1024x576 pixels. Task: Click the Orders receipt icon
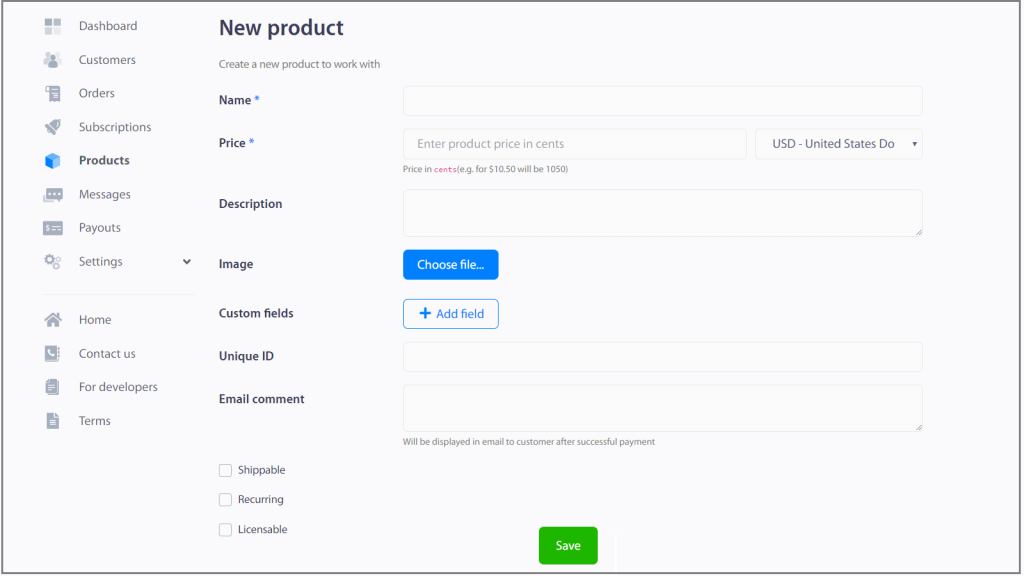pyautogui.click(x=53, y=93)
